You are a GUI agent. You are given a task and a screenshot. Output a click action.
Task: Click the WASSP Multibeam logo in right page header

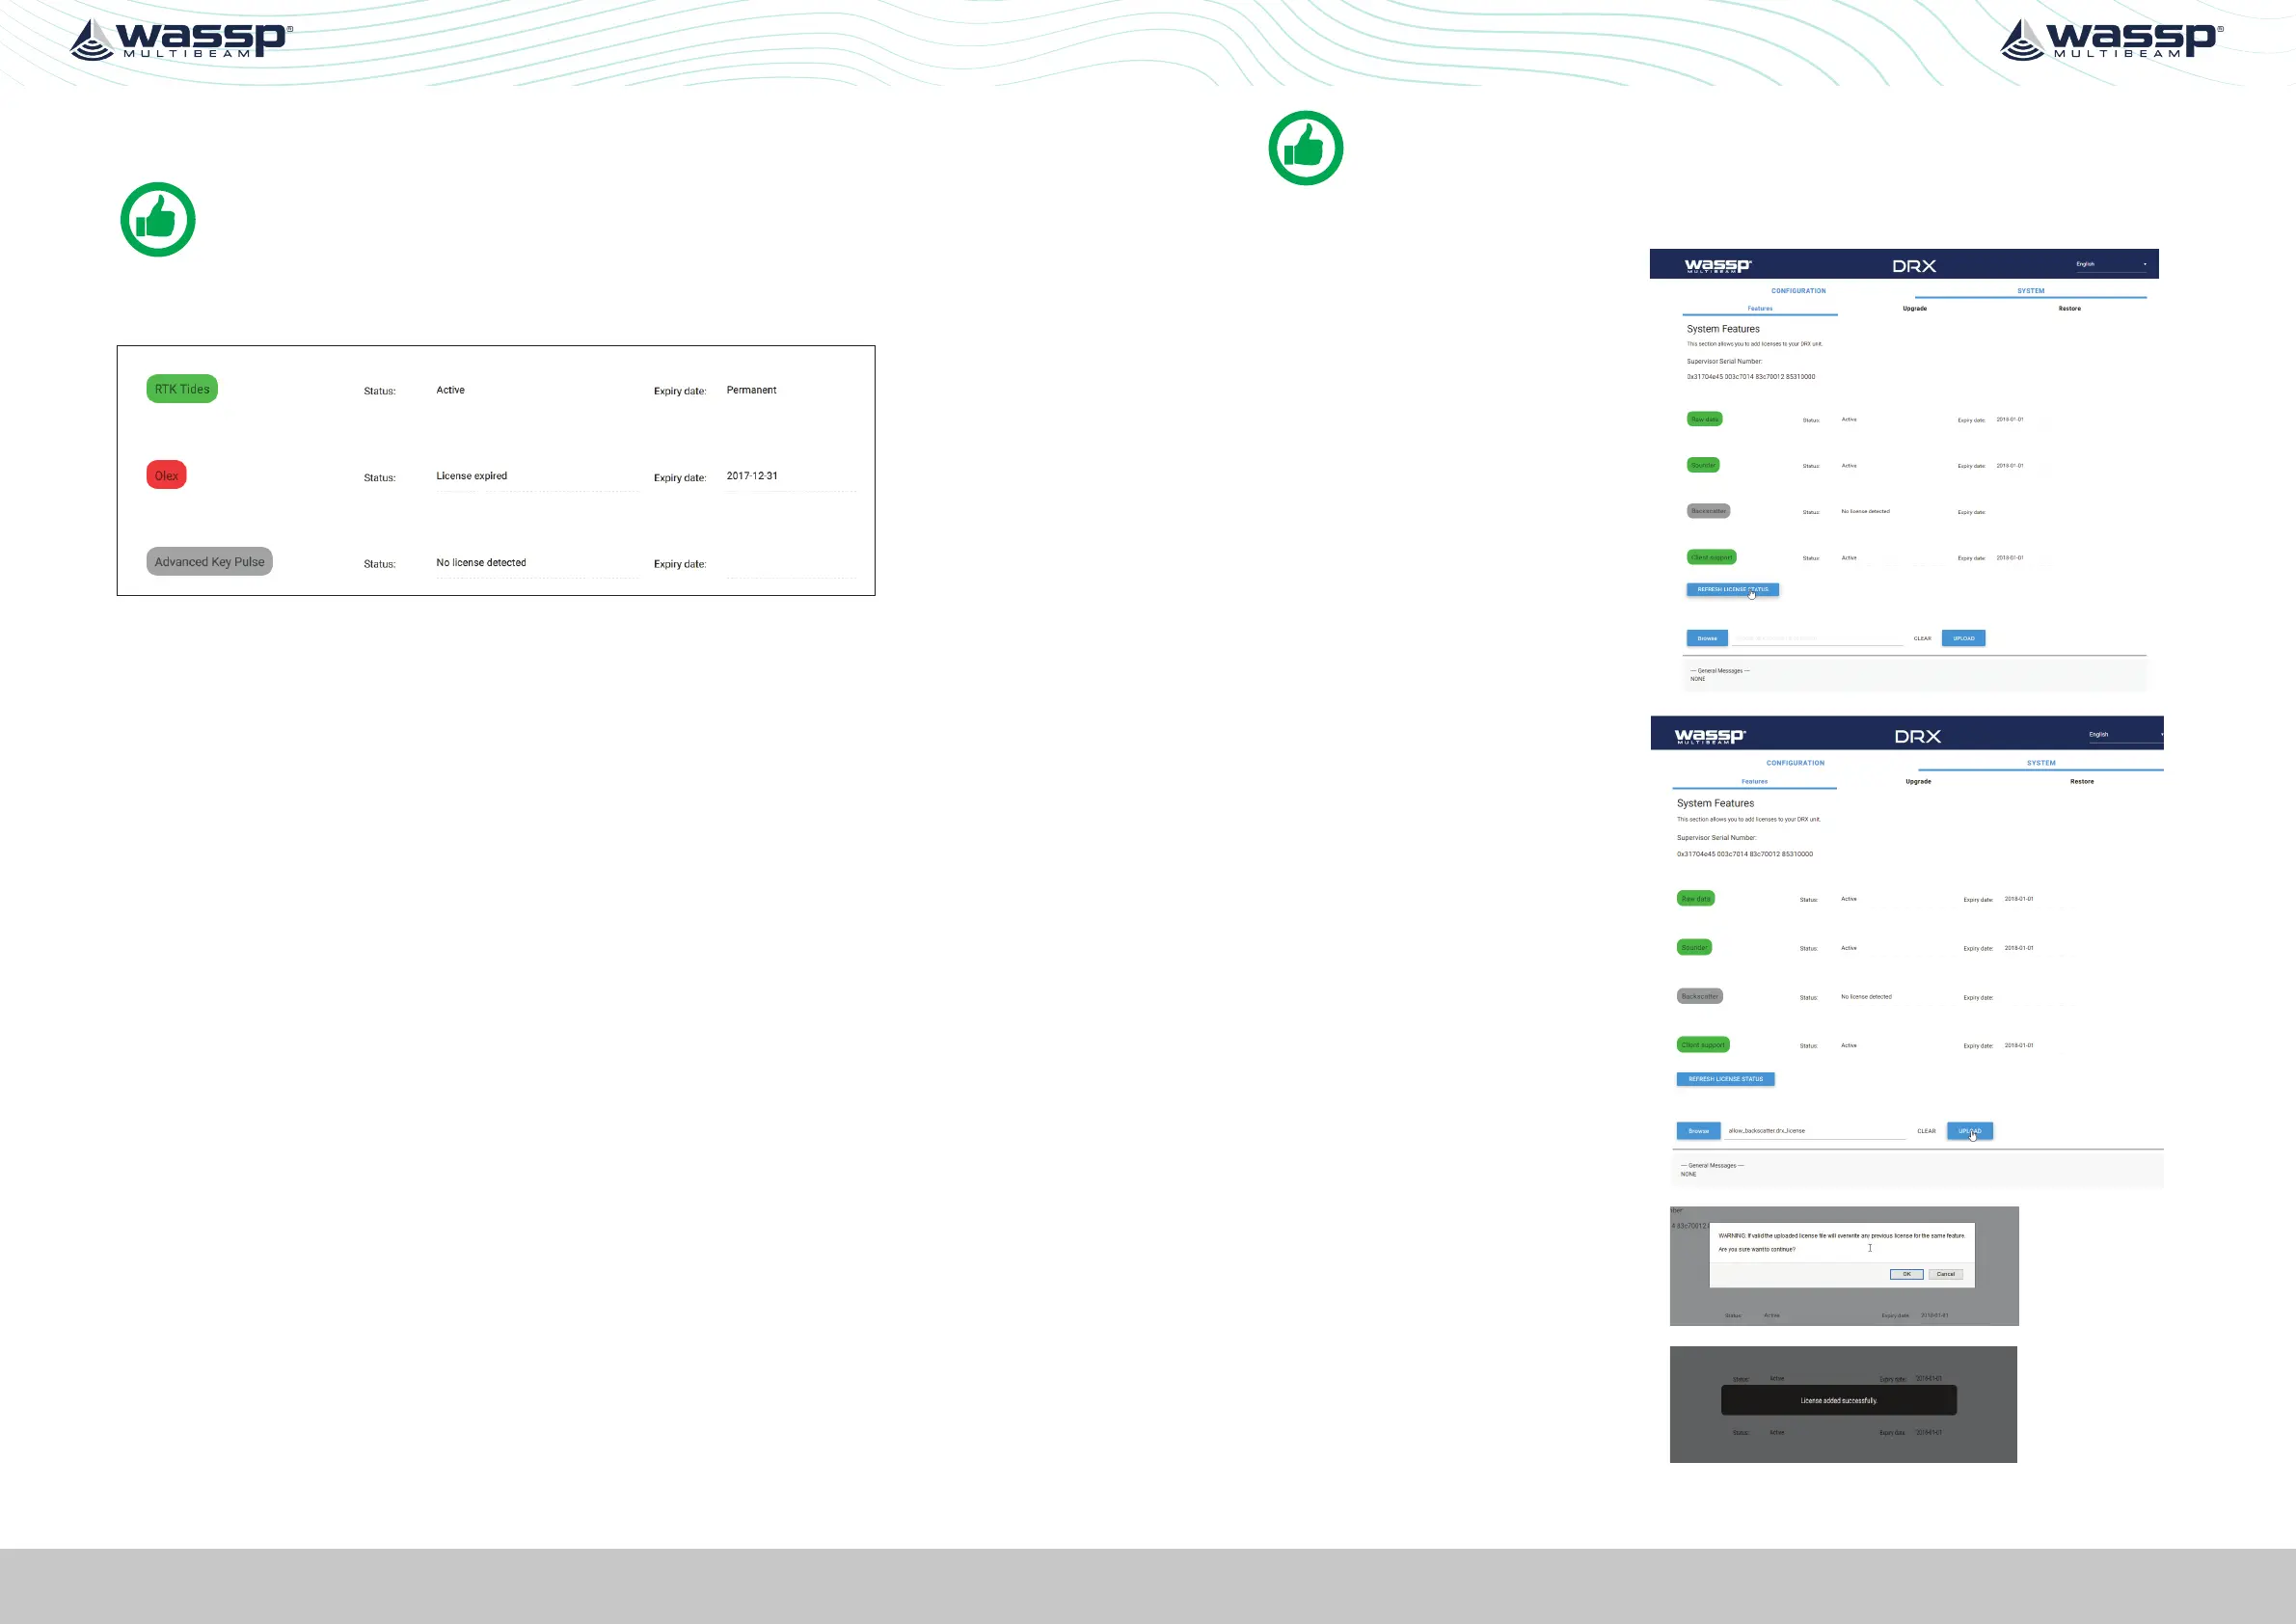tap(2110, 40)
